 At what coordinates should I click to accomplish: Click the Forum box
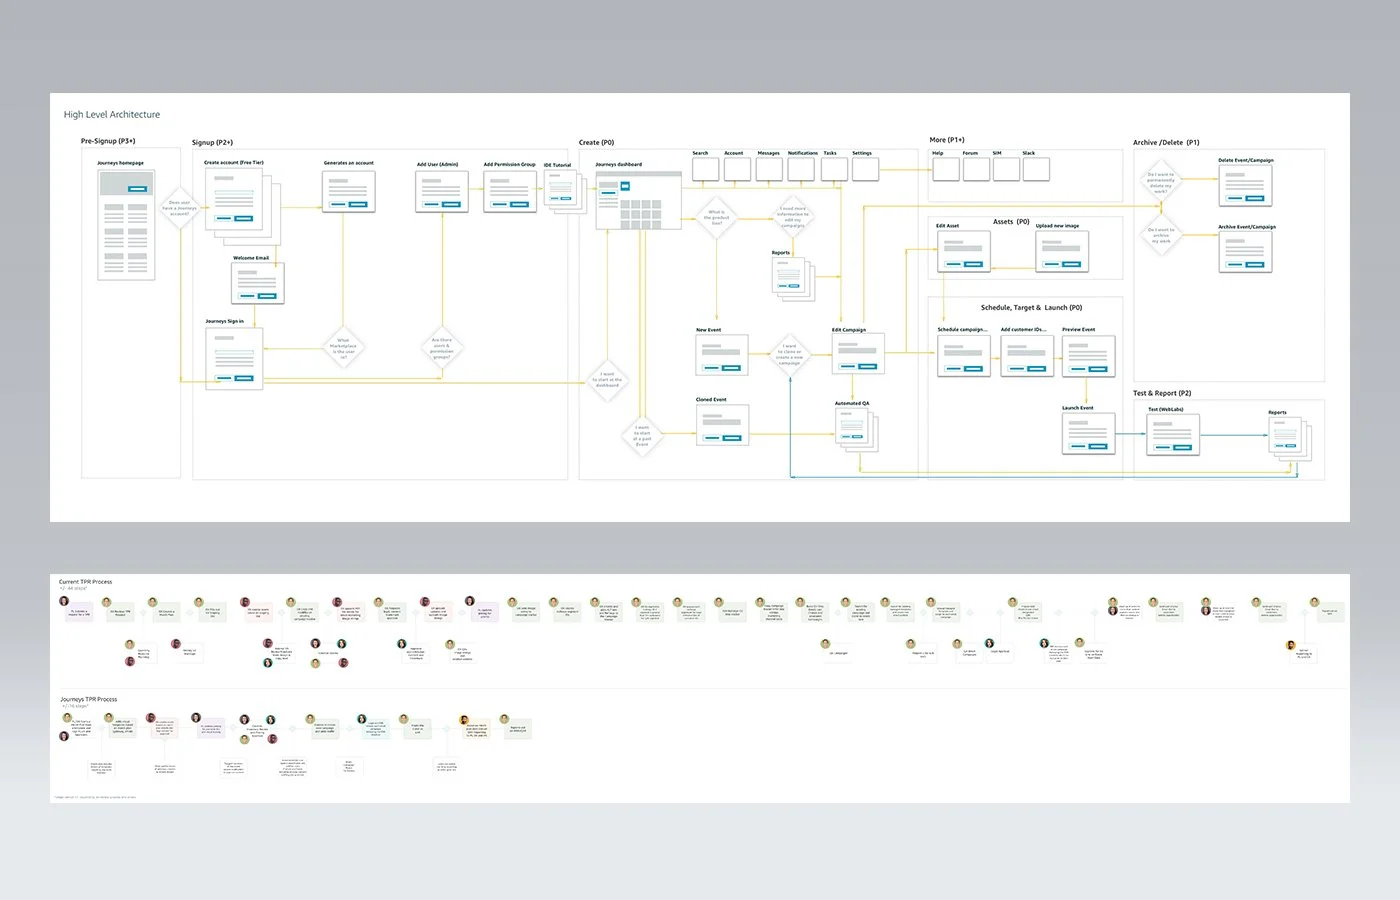pyautogui.click(x=976, y=169)
